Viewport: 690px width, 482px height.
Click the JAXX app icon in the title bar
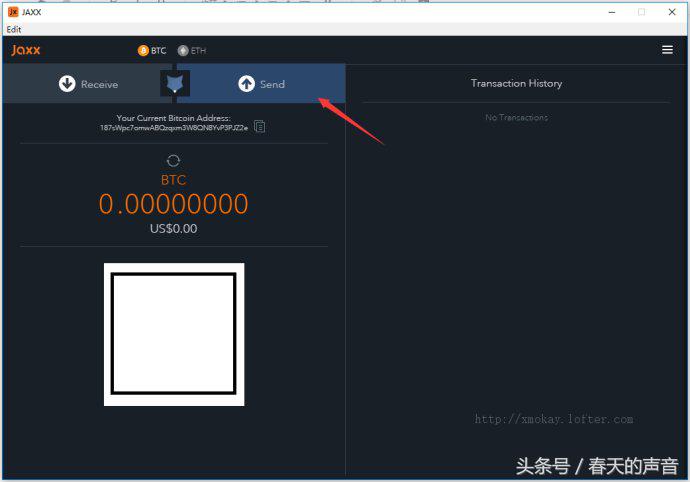[x=13, y=12]
